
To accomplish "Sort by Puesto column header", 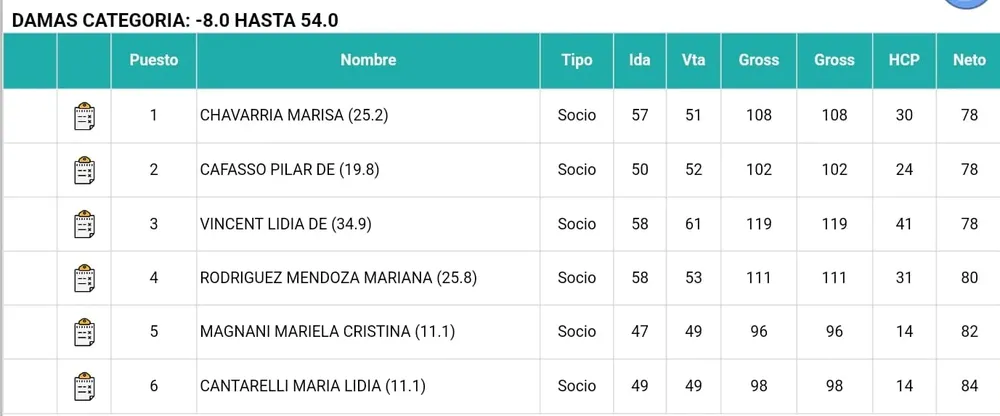I will tap(154, 60).
